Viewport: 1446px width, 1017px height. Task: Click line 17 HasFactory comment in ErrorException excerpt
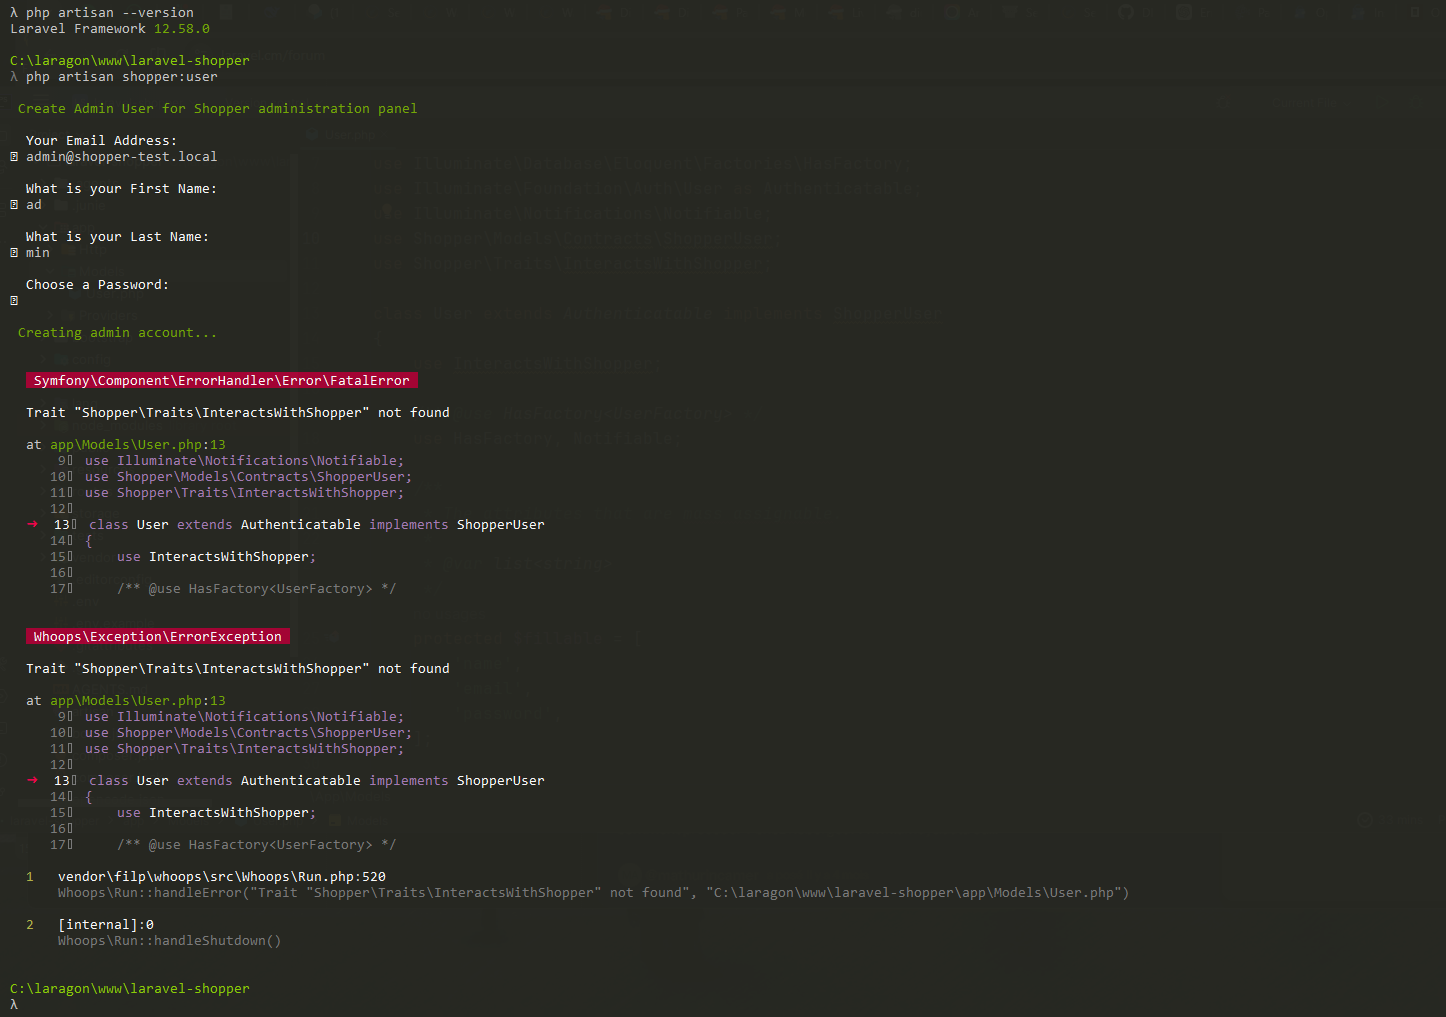257,845
